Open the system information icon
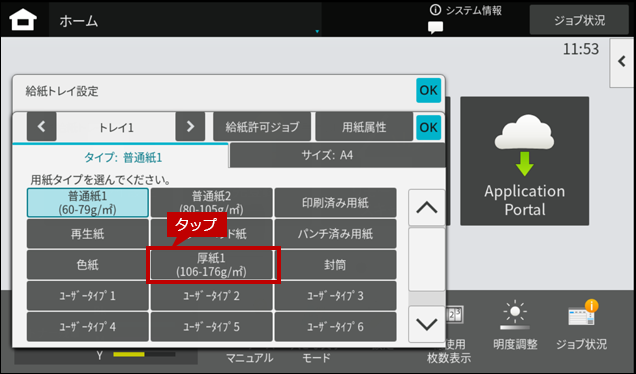This screenshot has height=374, width=636. (x=435, y=10)
